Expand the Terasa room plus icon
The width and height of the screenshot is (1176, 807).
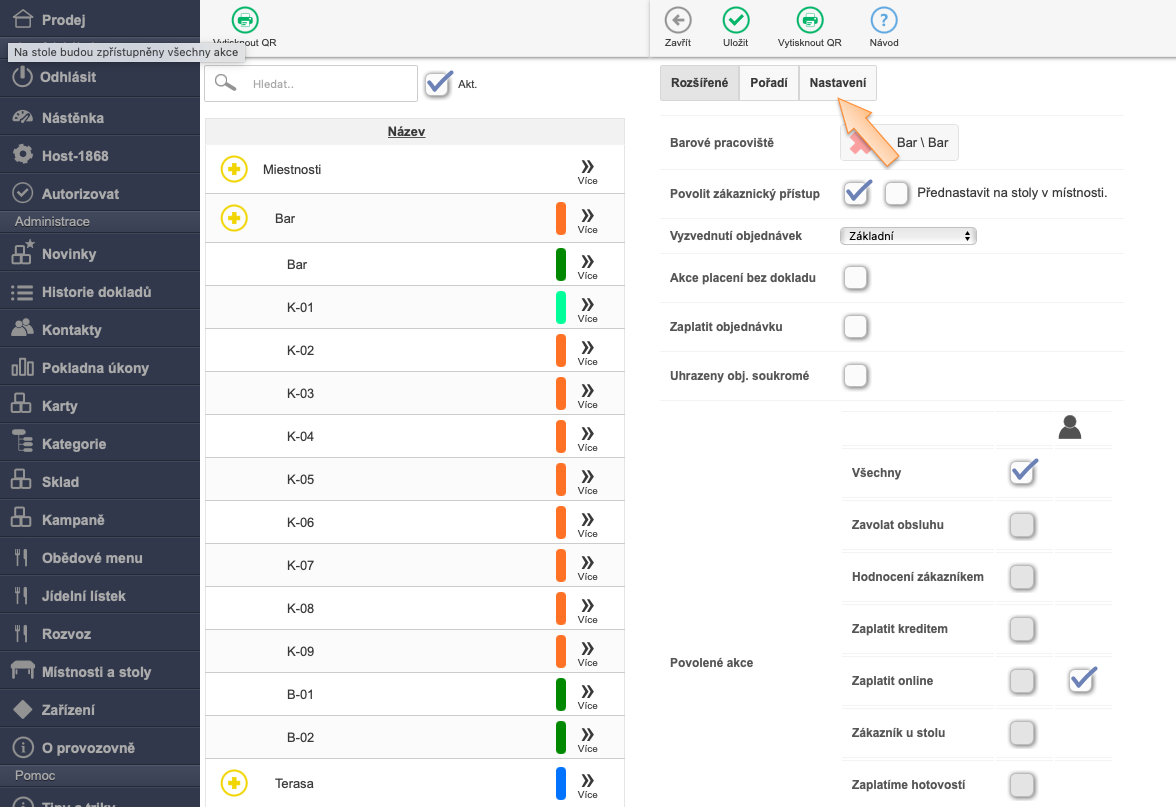pyautogui.click(x=234, y=783)
